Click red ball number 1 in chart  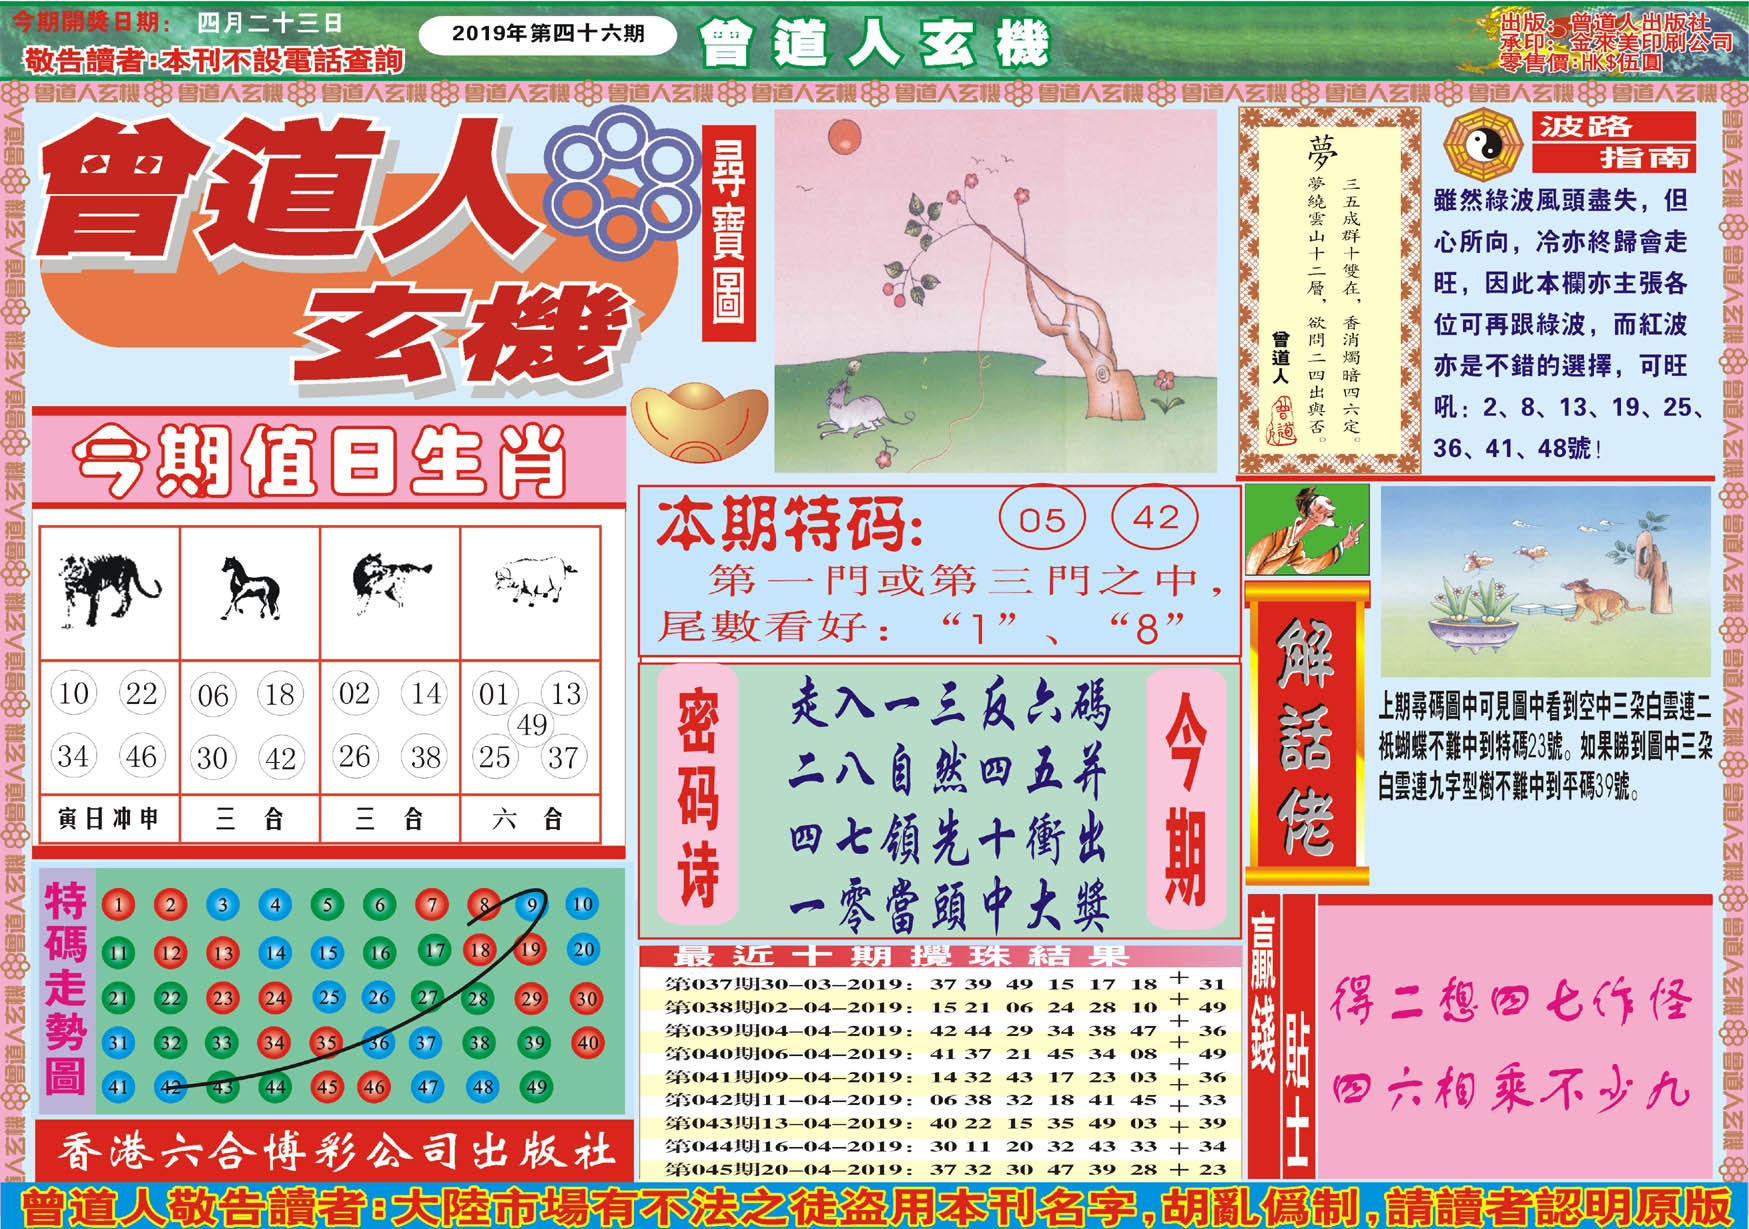point(118,906)
